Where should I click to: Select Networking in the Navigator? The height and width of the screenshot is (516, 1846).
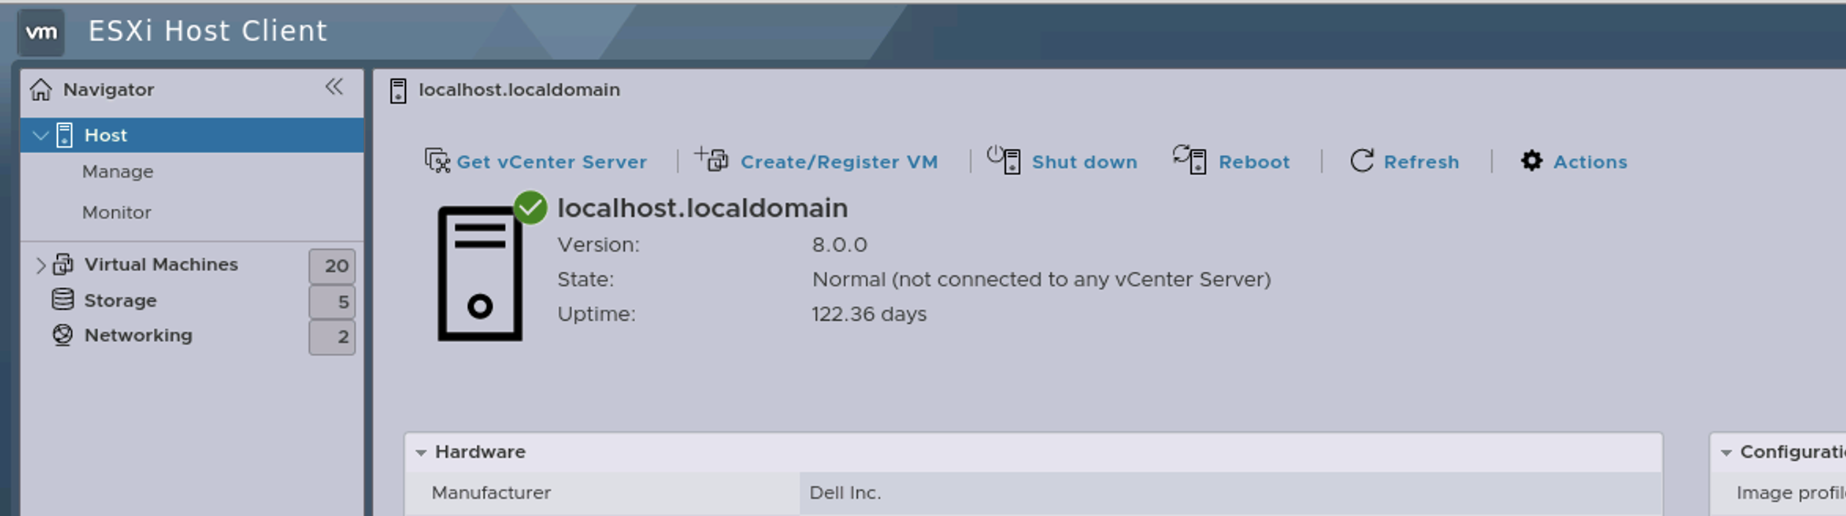pyautogui.click(x=138, y=336)
